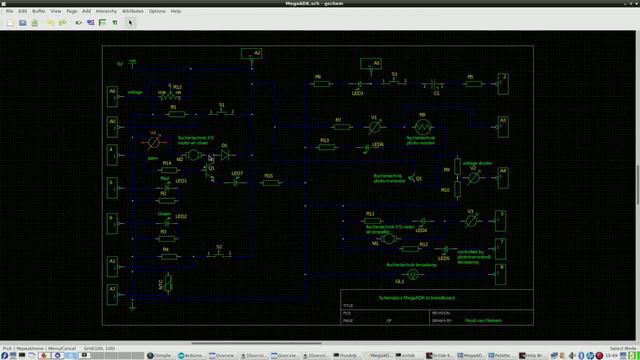Viewport: 640px width, 360px height.
Task: Open the Add menu
Action: [x=86, y=11]
